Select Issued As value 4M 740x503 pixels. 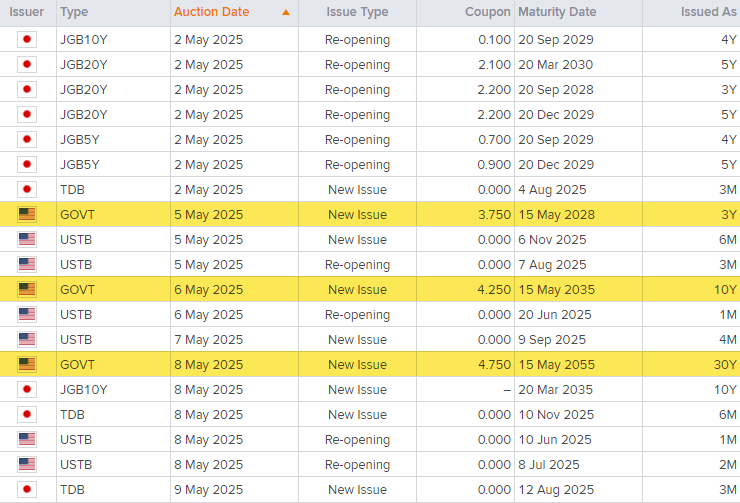pyautogui.click(x=728, y=340)
